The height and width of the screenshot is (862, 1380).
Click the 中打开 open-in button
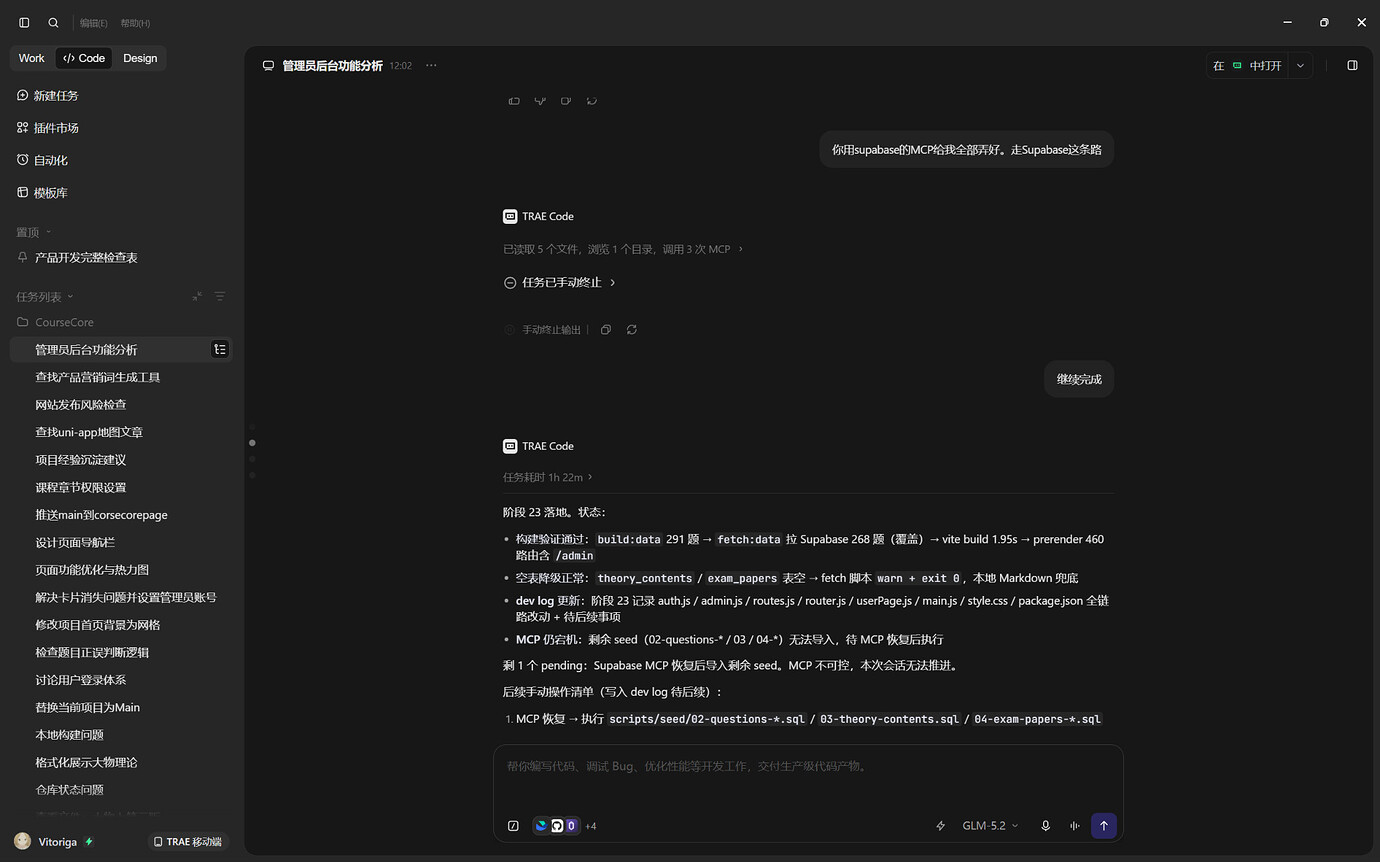coord(1247,65)
